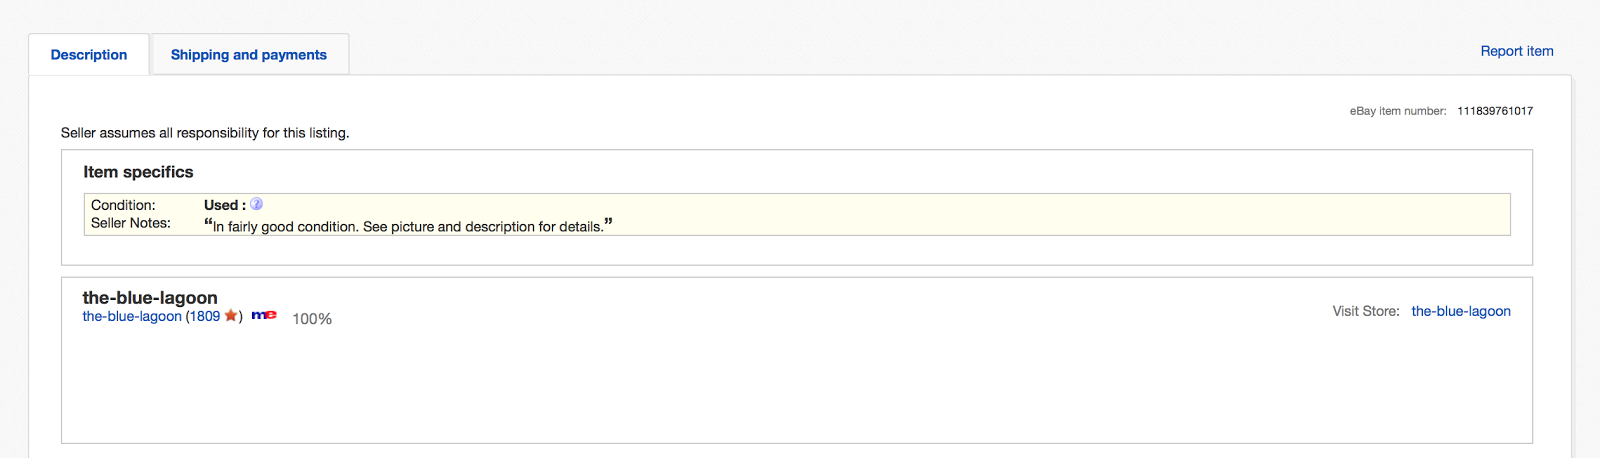Click the 100% feedback percentage
Screen dimensions: 1600x458
pyautogui.click(x=312, y=319)
